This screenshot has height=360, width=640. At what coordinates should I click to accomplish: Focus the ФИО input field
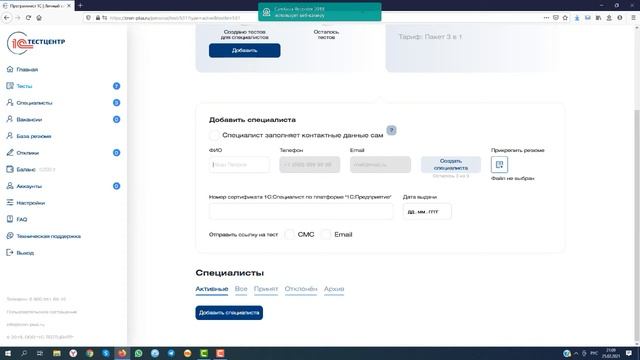pyautogui.click(x=239, y=164)
